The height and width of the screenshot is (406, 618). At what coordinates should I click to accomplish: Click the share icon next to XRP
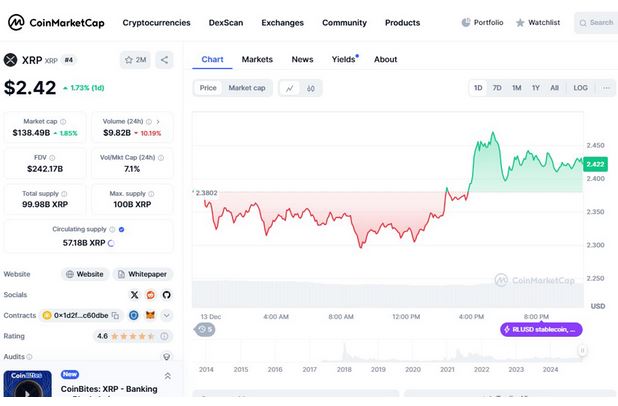(x=165, y=60)
